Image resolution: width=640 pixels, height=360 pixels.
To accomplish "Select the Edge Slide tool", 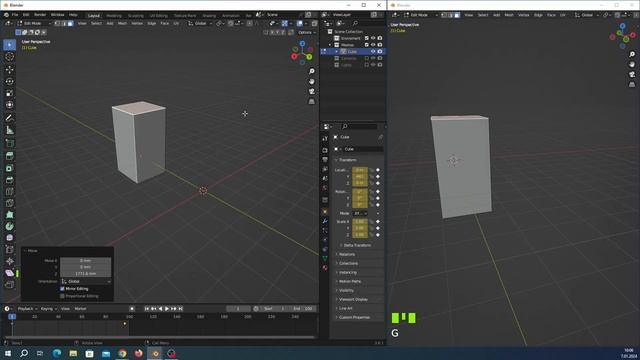I will click(9, 249).
